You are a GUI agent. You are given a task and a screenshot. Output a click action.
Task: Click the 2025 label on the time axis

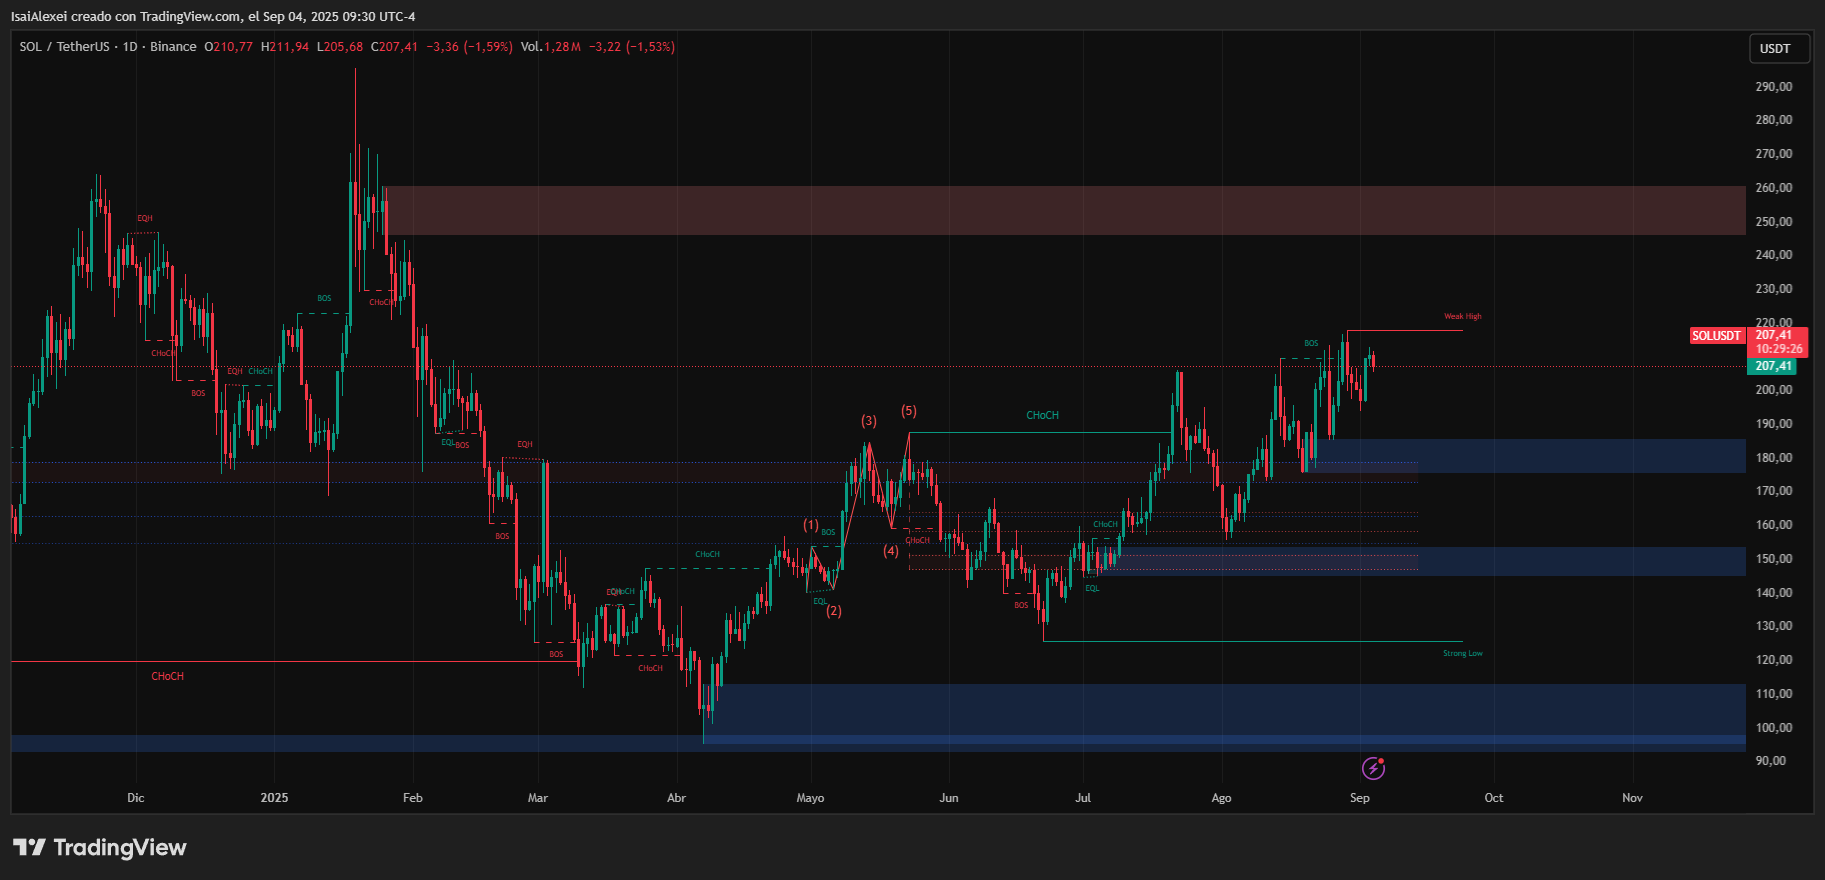coord(274,798)
